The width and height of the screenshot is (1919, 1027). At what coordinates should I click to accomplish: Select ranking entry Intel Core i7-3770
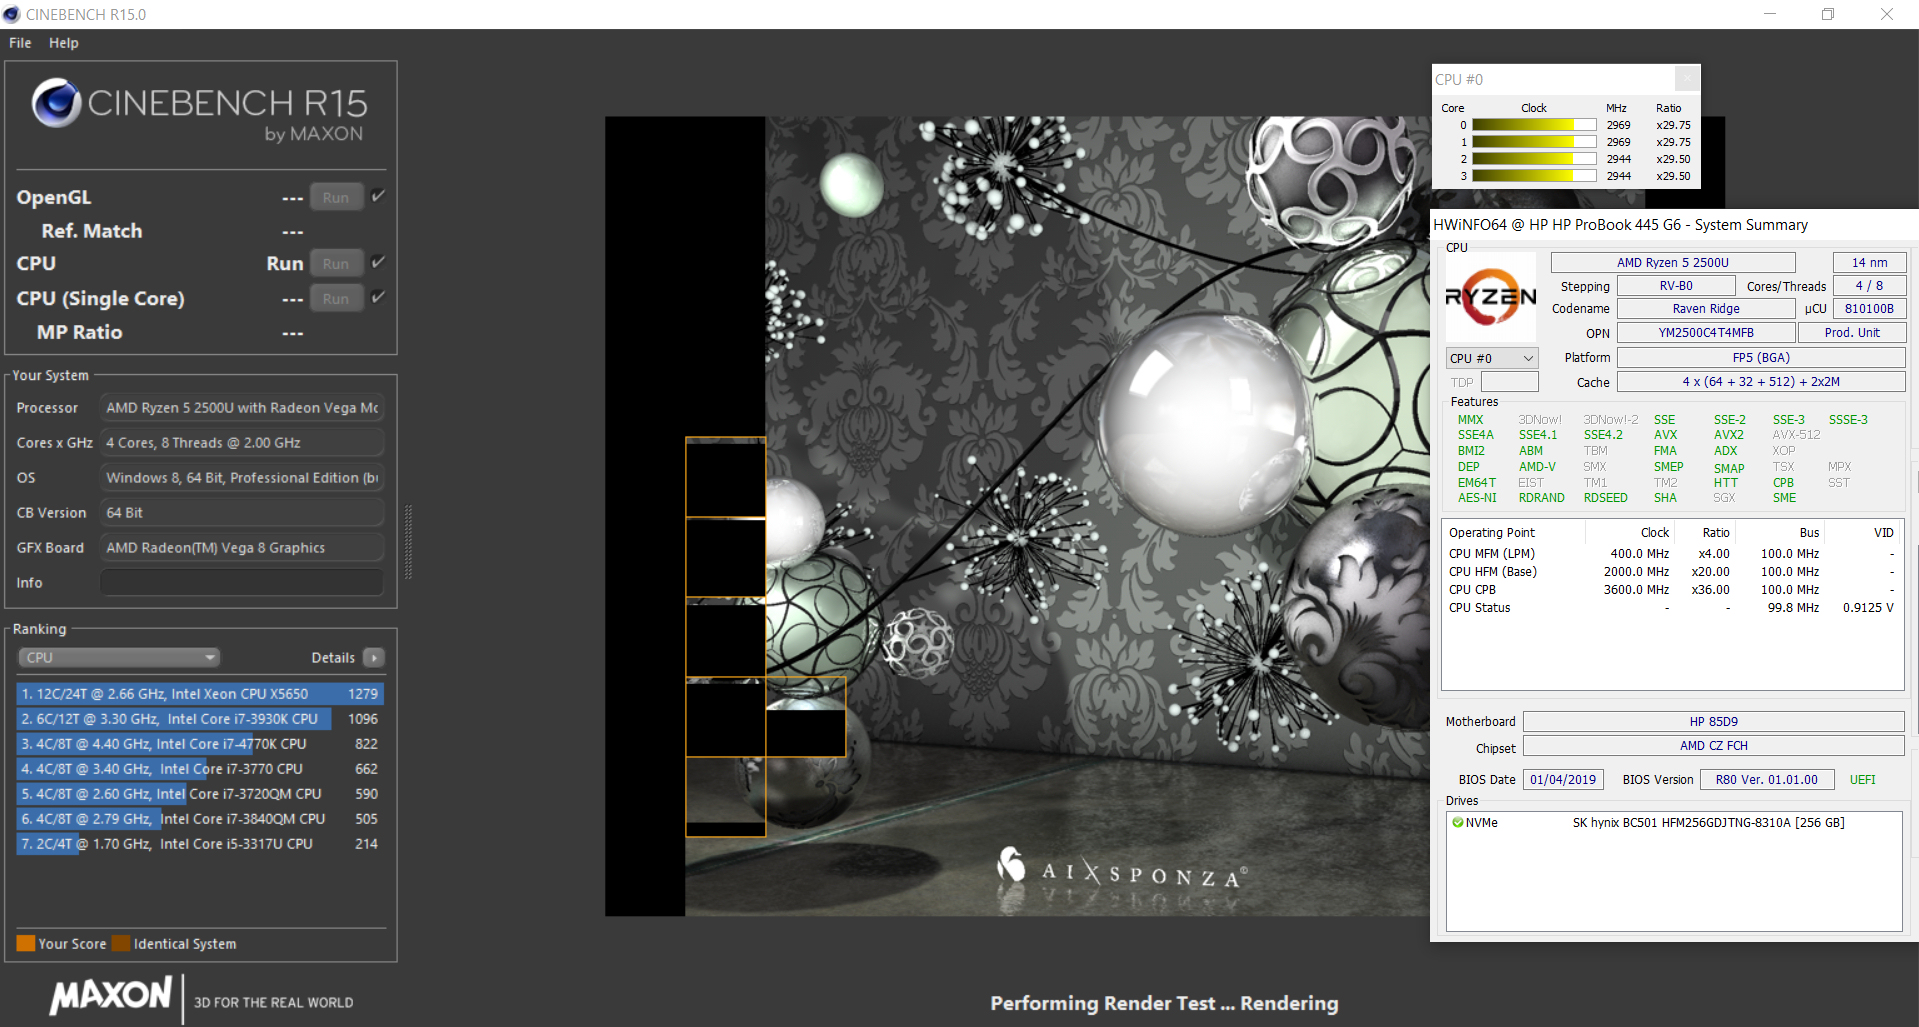[x=200, y=768]
